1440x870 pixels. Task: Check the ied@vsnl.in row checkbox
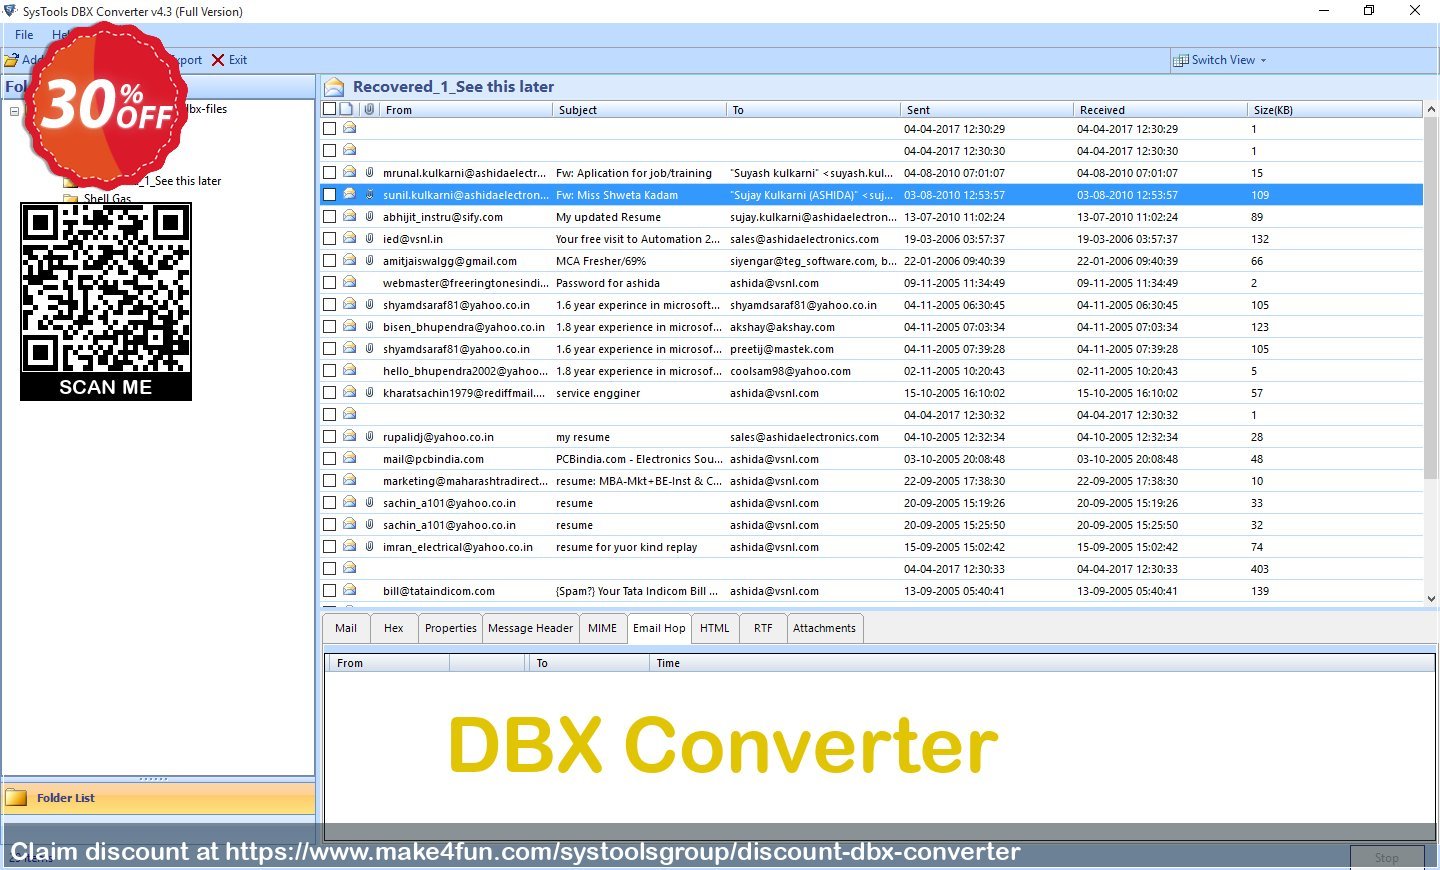[329, 239]
